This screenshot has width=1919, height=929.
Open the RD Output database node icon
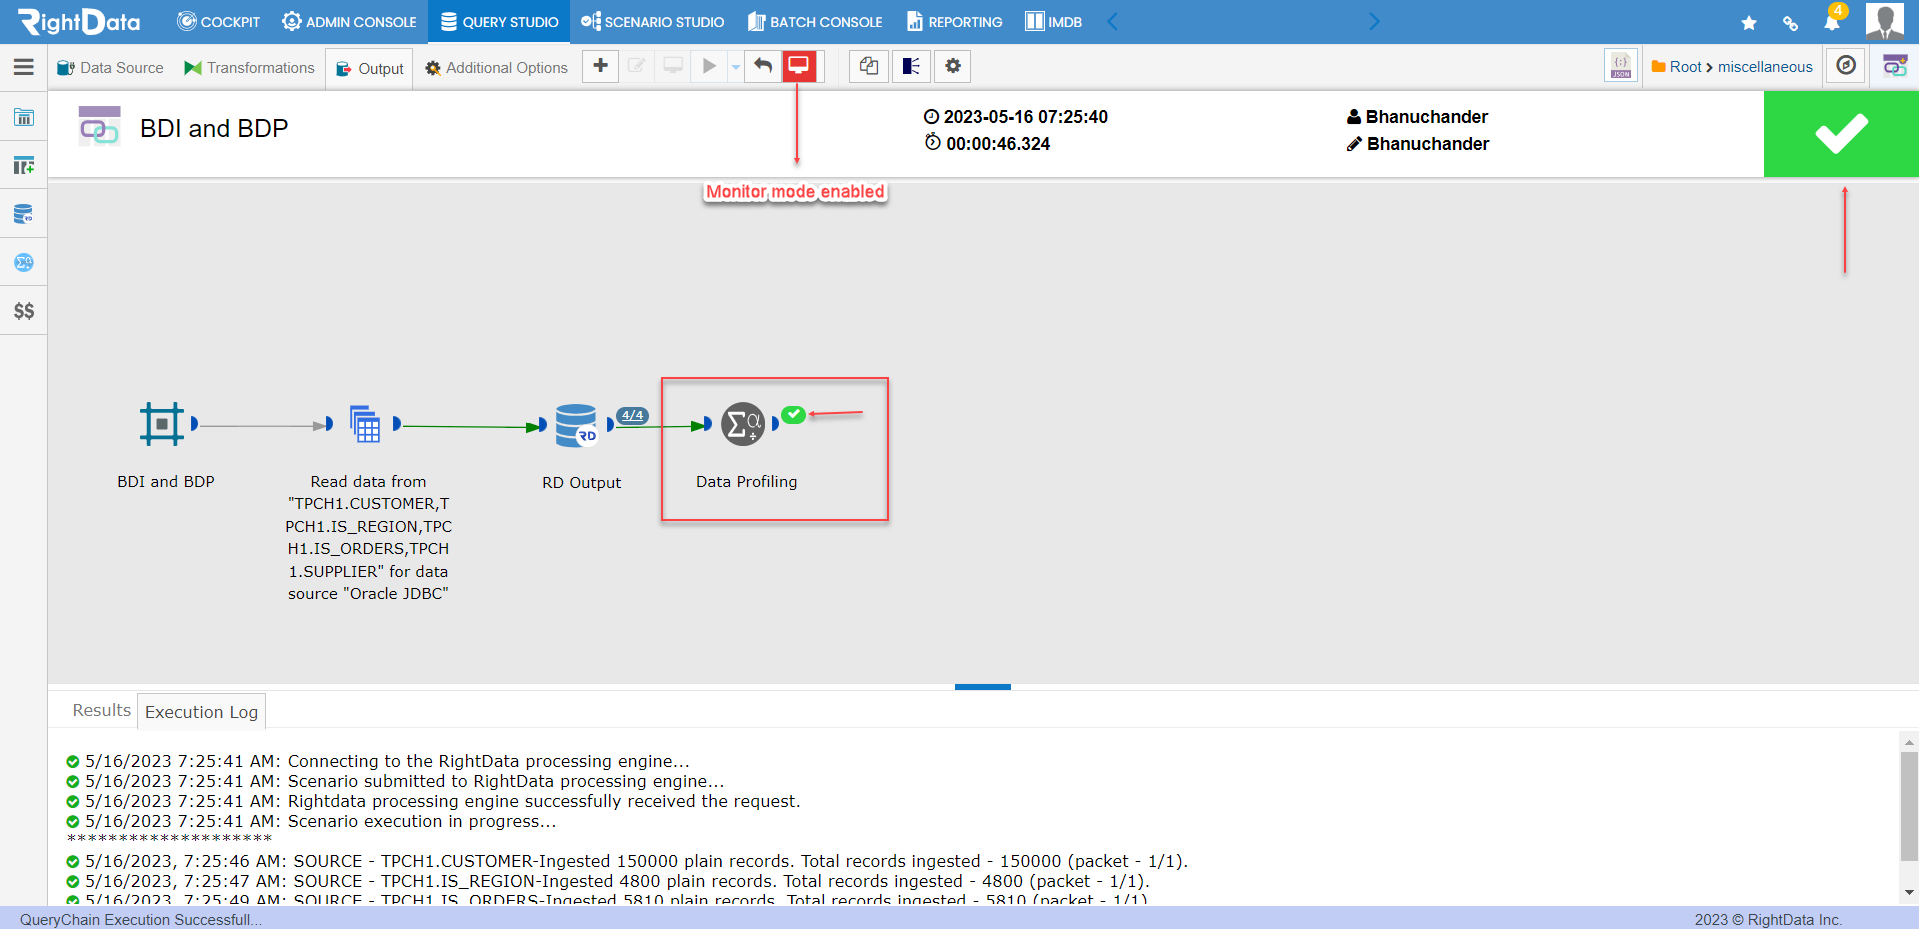578,424
